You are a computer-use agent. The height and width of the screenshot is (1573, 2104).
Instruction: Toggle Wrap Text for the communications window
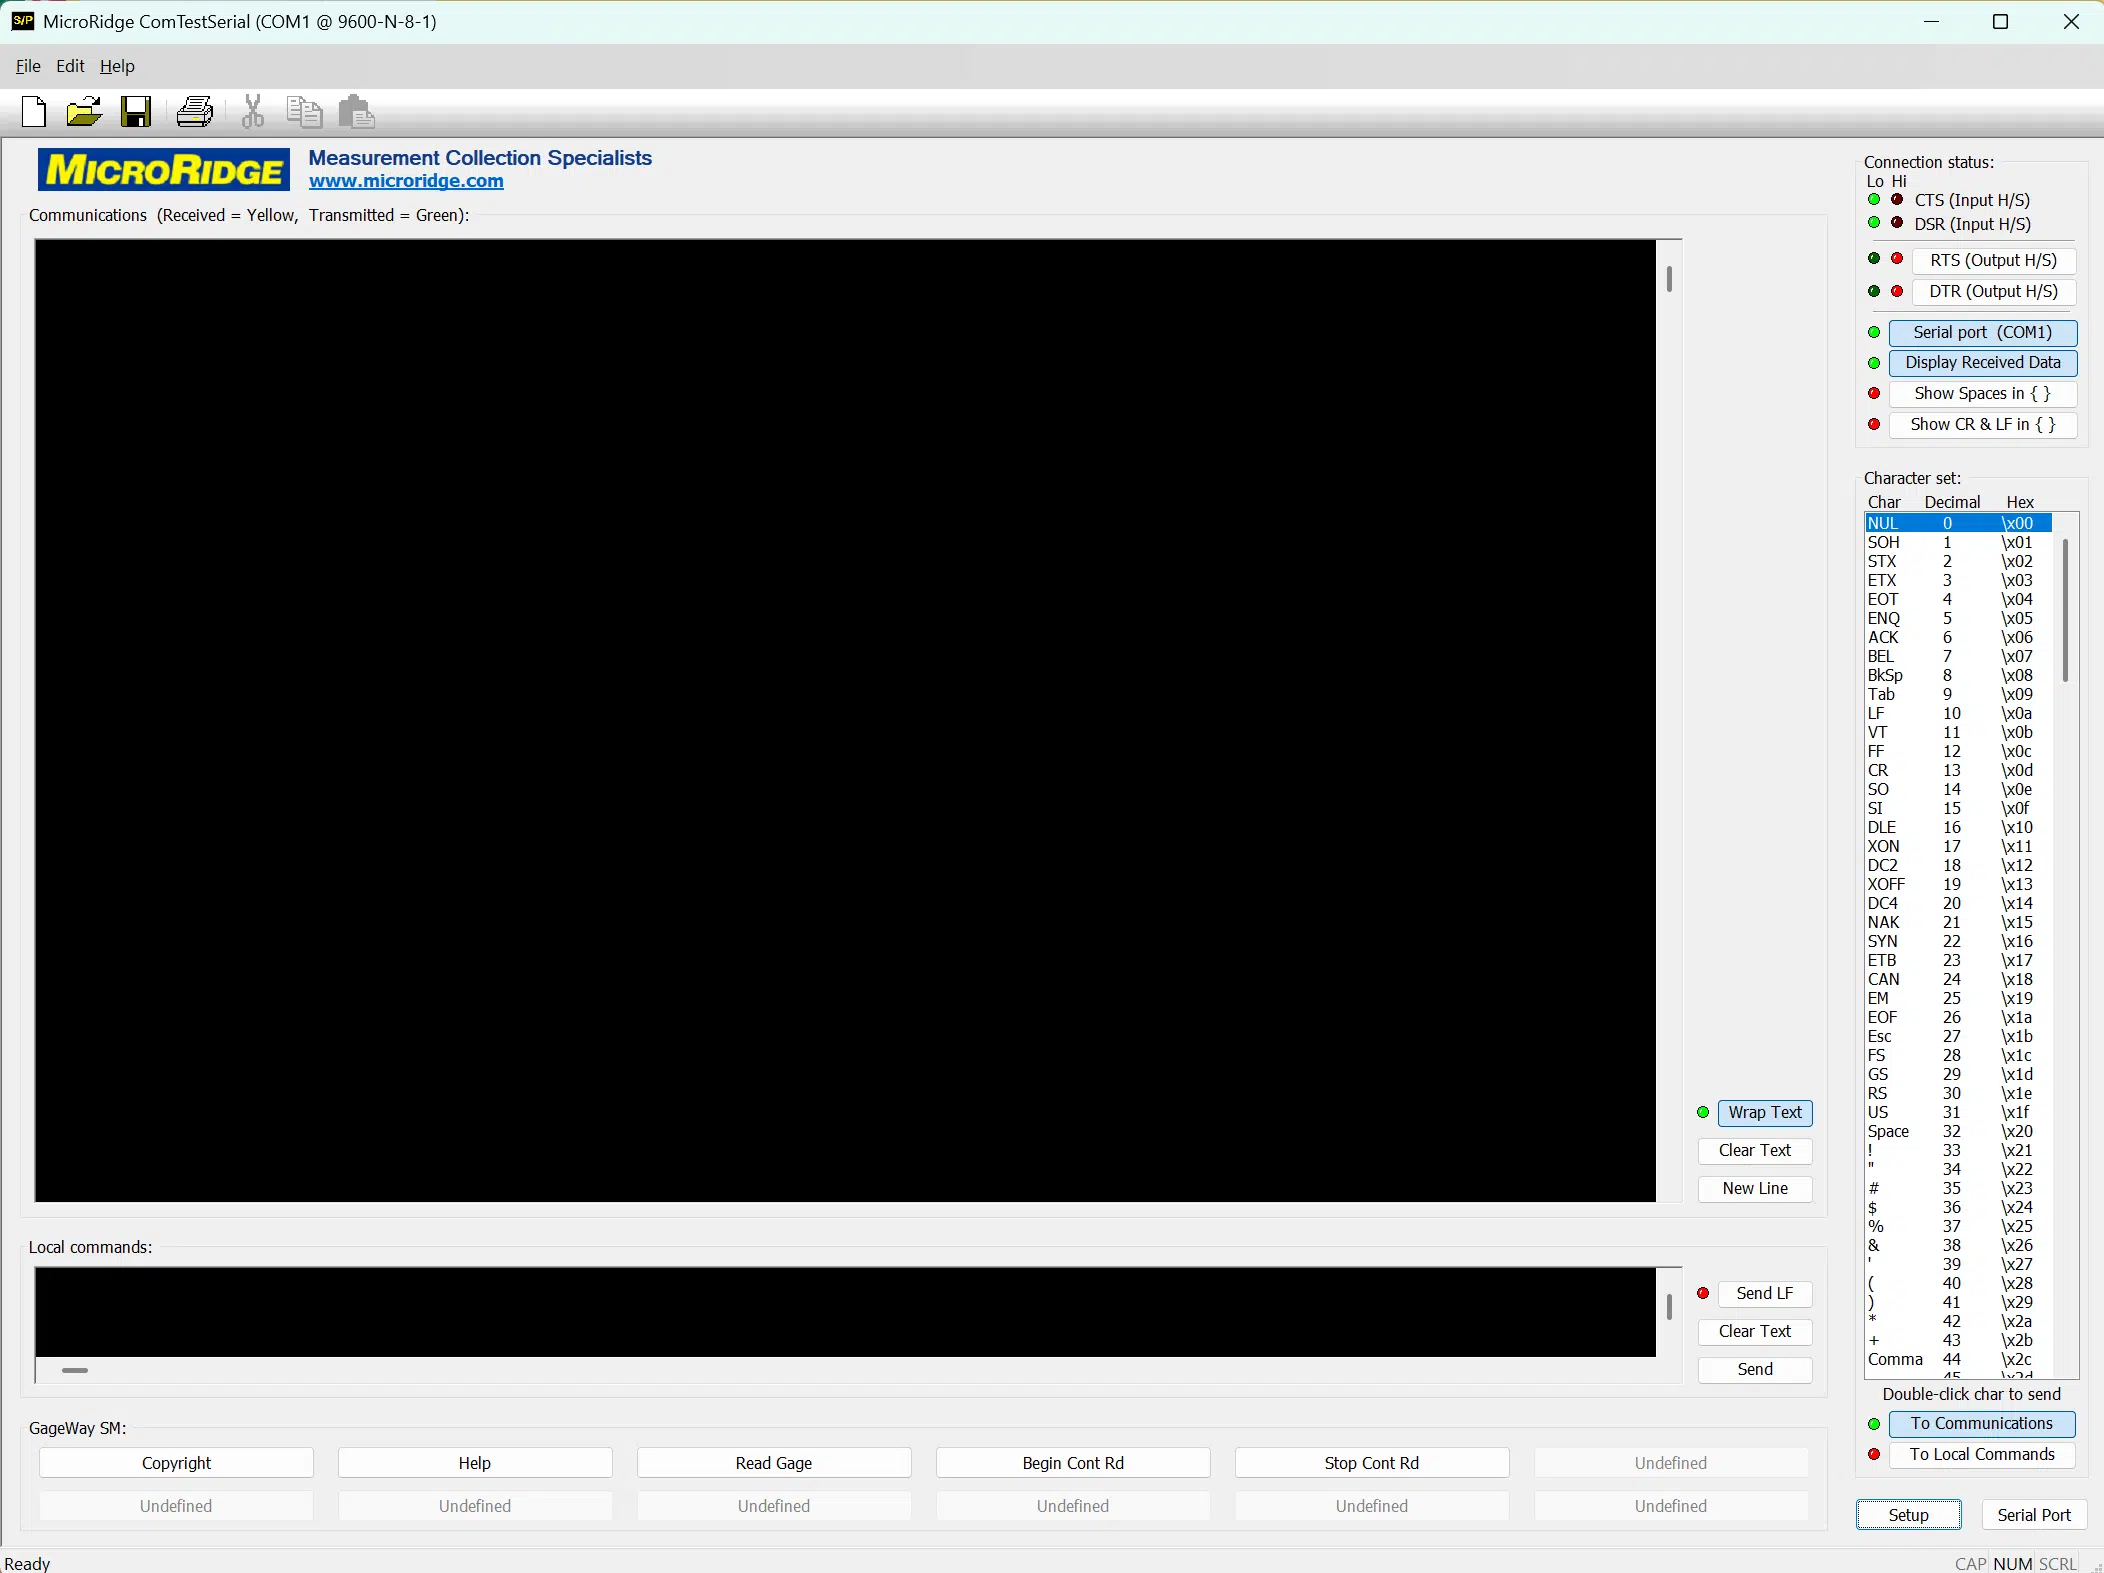(x=1765, y=1112)
